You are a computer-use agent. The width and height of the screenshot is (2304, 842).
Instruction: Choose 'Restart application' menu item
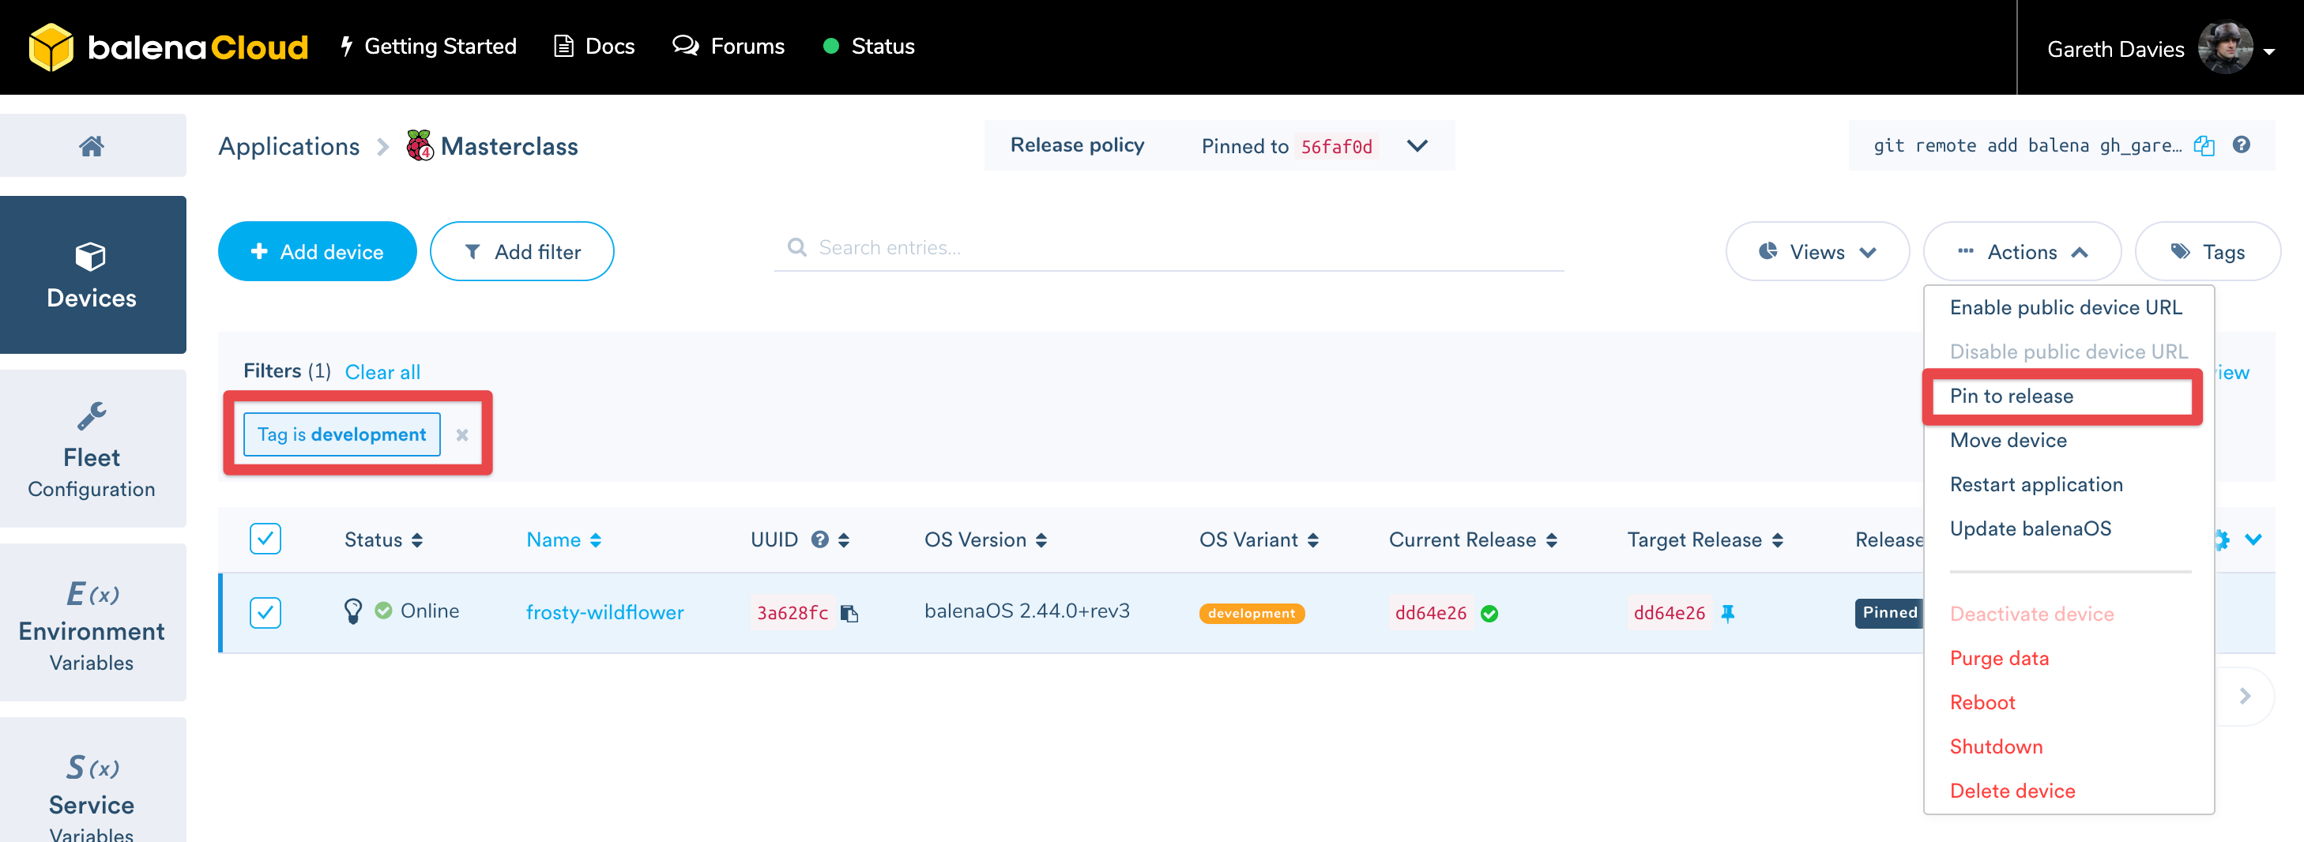click(x=2035, y=485)
